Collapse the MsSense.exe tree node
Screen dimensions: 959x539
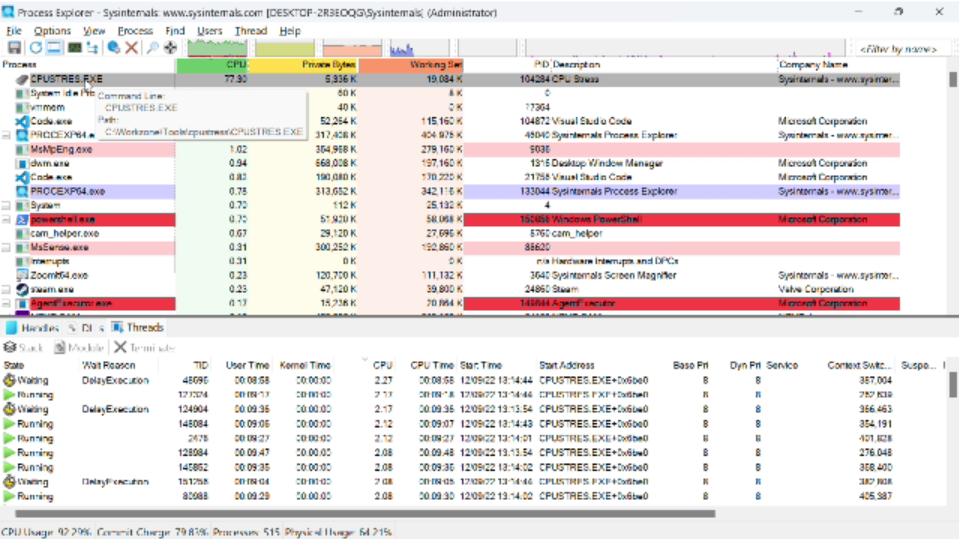6,248
